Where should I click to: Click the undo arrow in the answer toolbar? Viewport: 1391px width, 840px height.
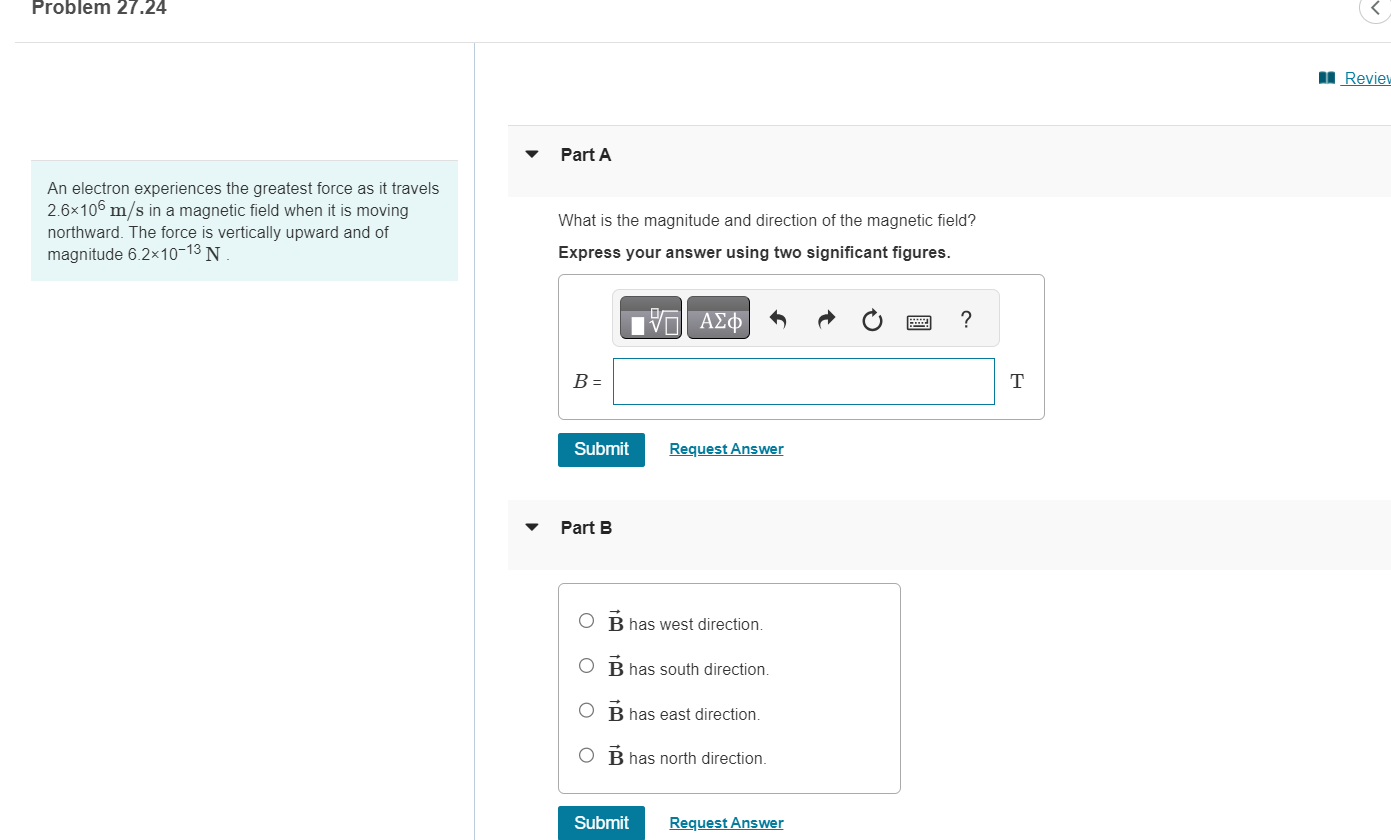(x=778, y=317)
